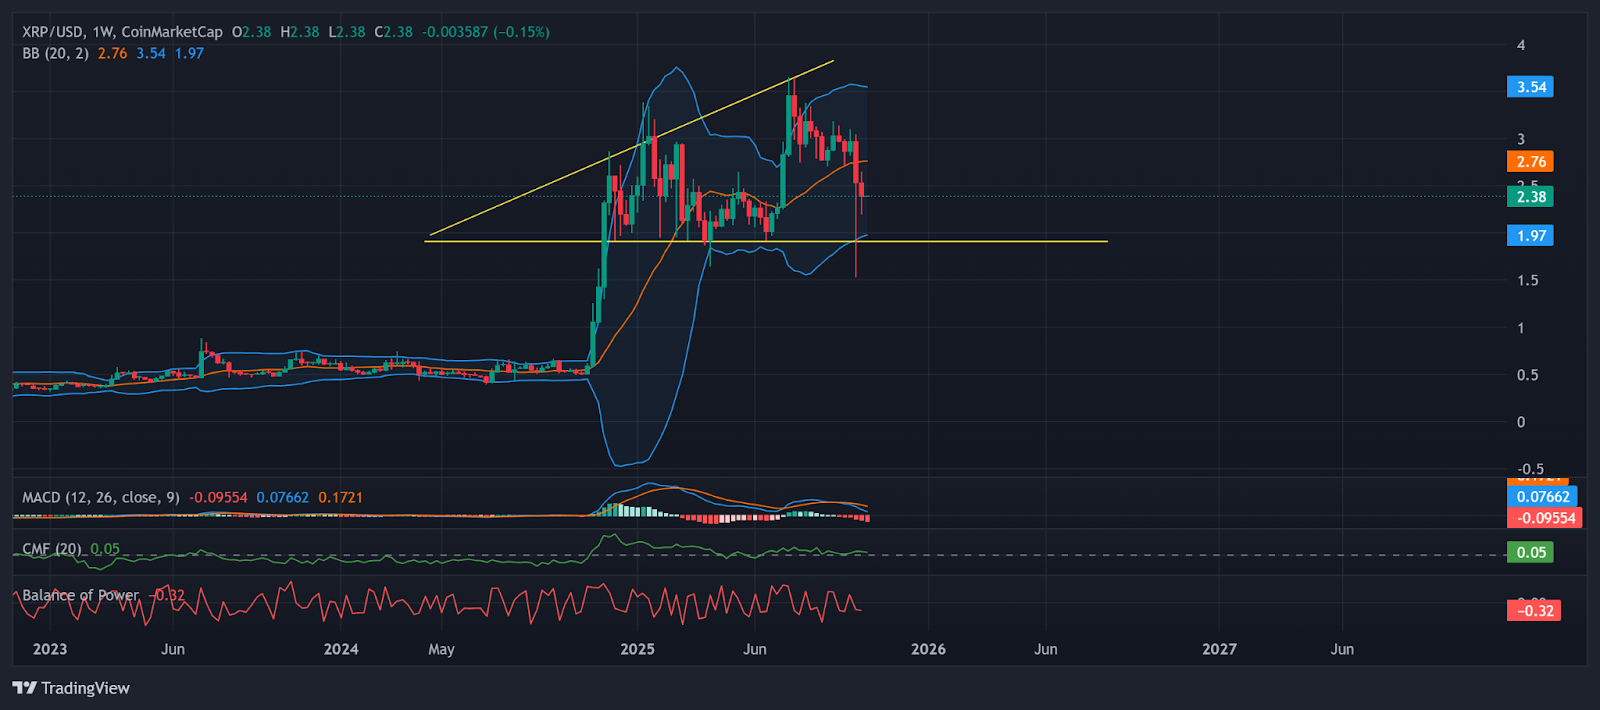Click the red -0.09554 MACD axis tag
Image resolution: width=1600 pixels, height=710 pixels.
coord(1545,518)
